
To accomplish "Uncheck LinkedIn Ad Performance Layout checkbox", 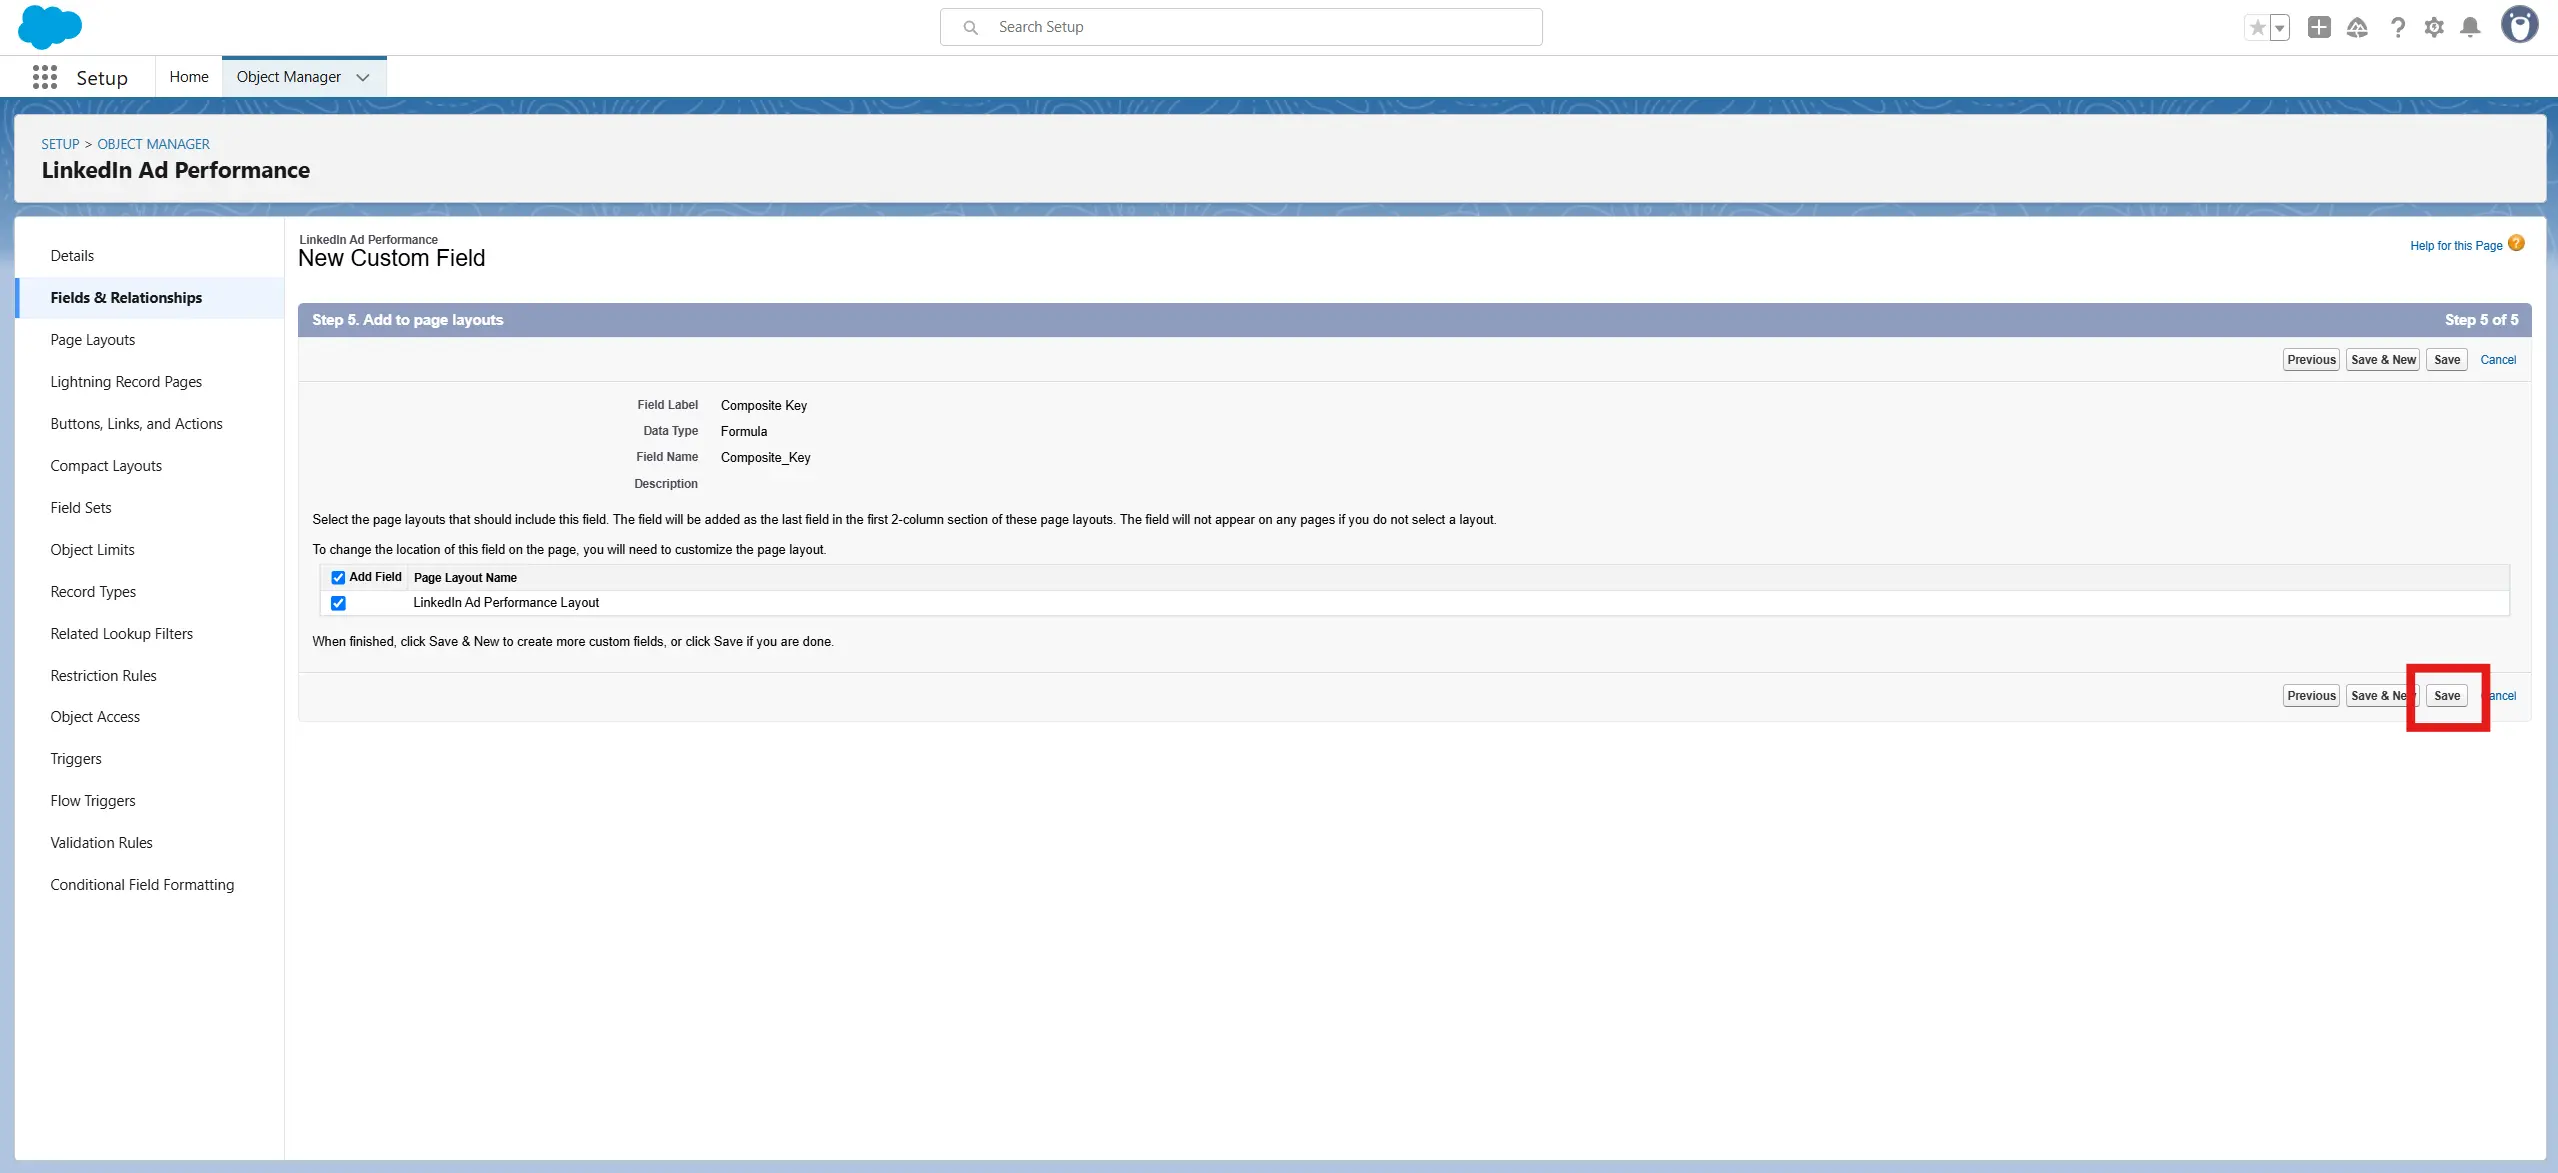I will coord(338,603).
